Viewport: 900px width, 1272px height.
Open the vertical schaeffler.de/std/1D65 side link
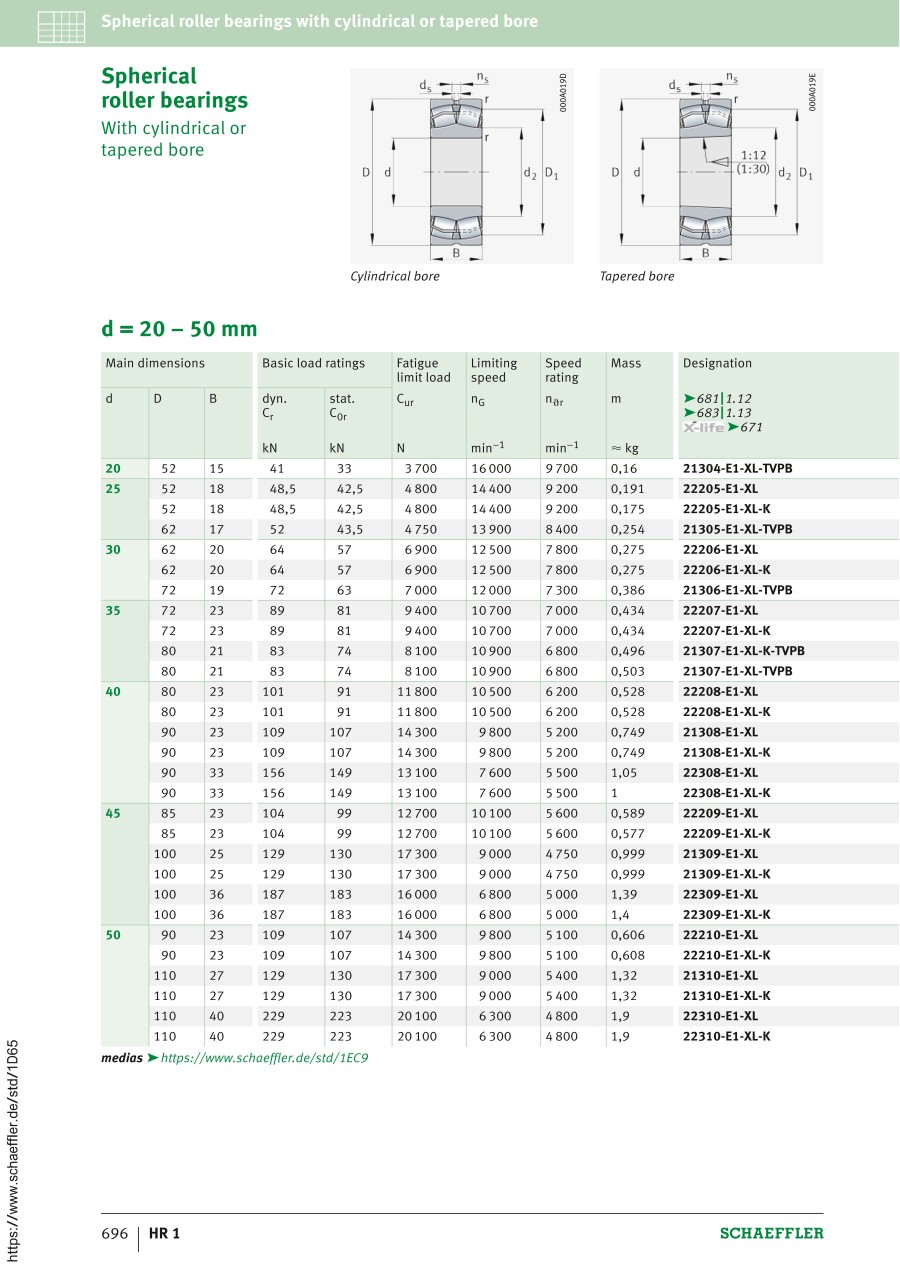point(12,1149)
